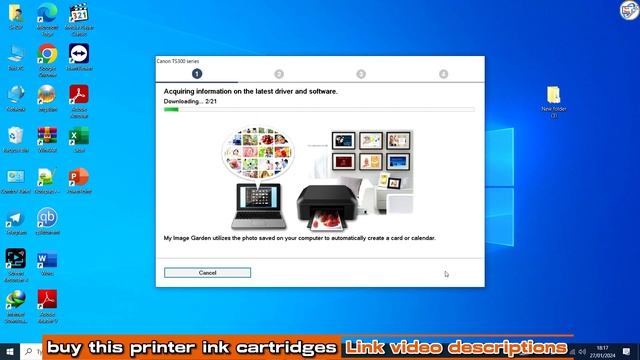Open the user folder desktop icon
Screen dimensions: 640x360
click(x=16, y=17)
